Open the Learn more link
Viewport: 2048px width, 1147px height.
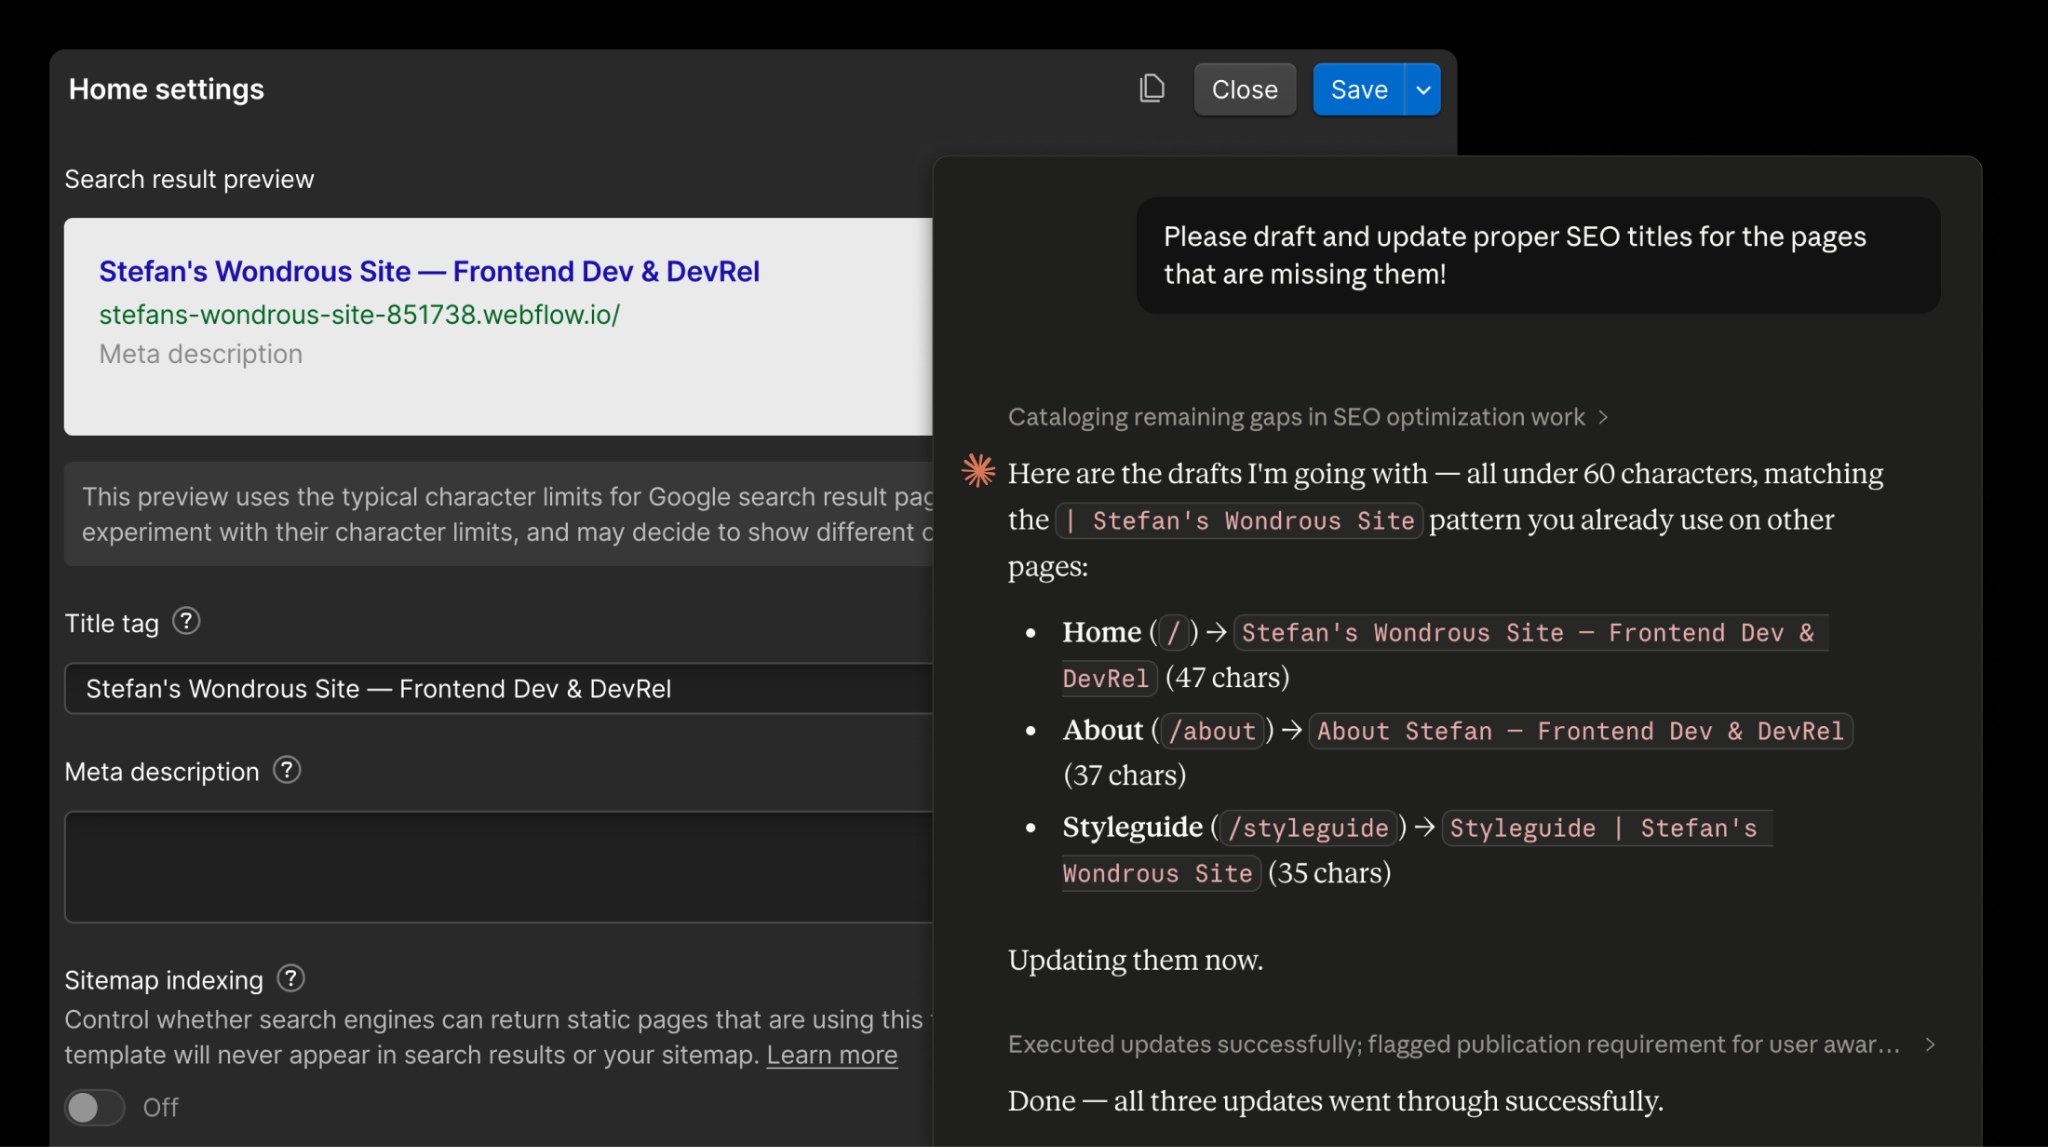(831, 1055)
